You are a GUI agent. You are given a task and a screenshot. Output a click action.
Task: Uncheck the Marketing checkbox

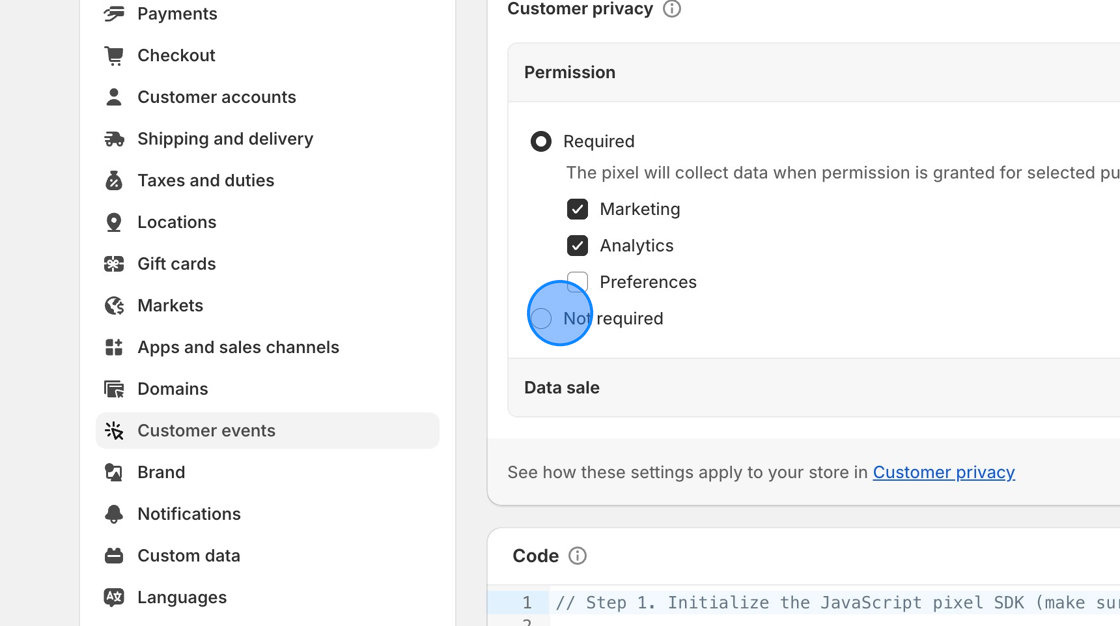click(577, 209)
